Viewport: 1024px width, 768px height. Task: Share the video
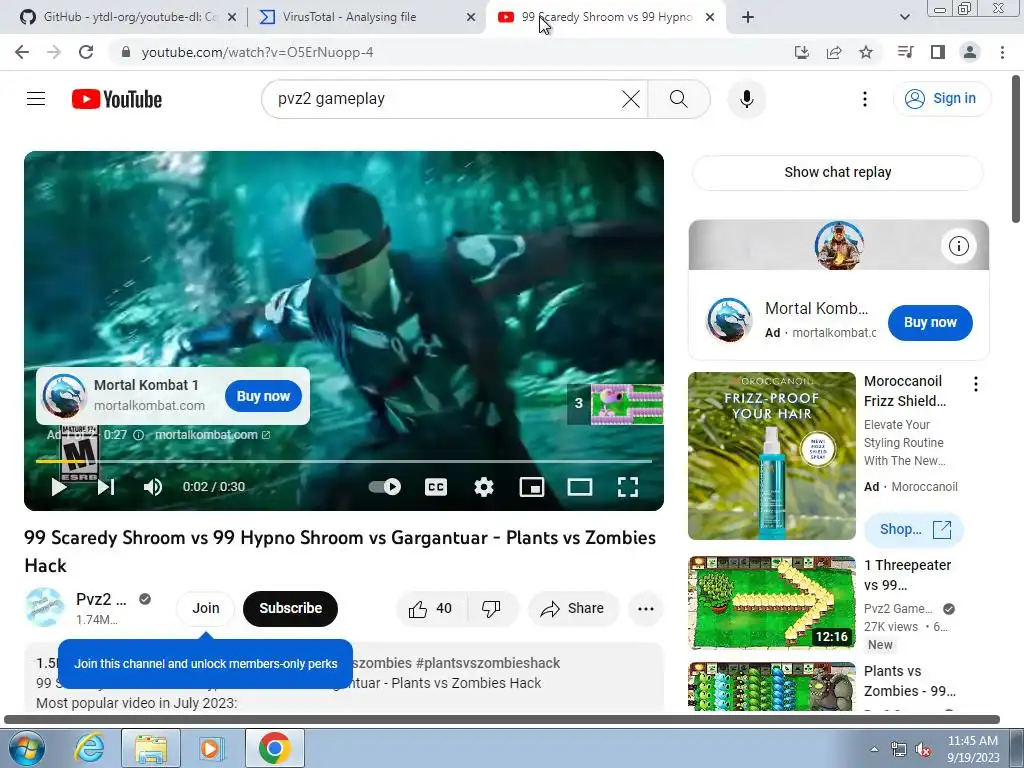tap(573, 609)
